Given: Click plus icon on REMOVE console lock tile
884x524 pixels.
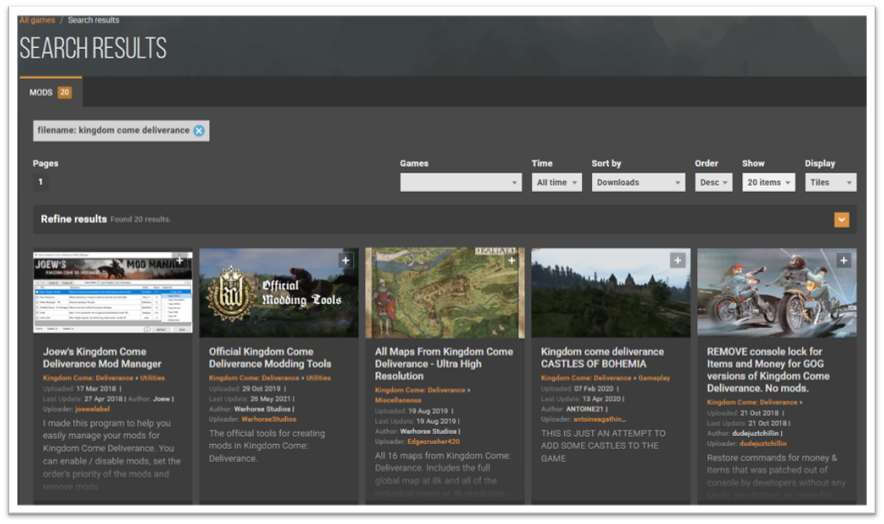Looking at the screenshot, I should click(x=843, y=261).
